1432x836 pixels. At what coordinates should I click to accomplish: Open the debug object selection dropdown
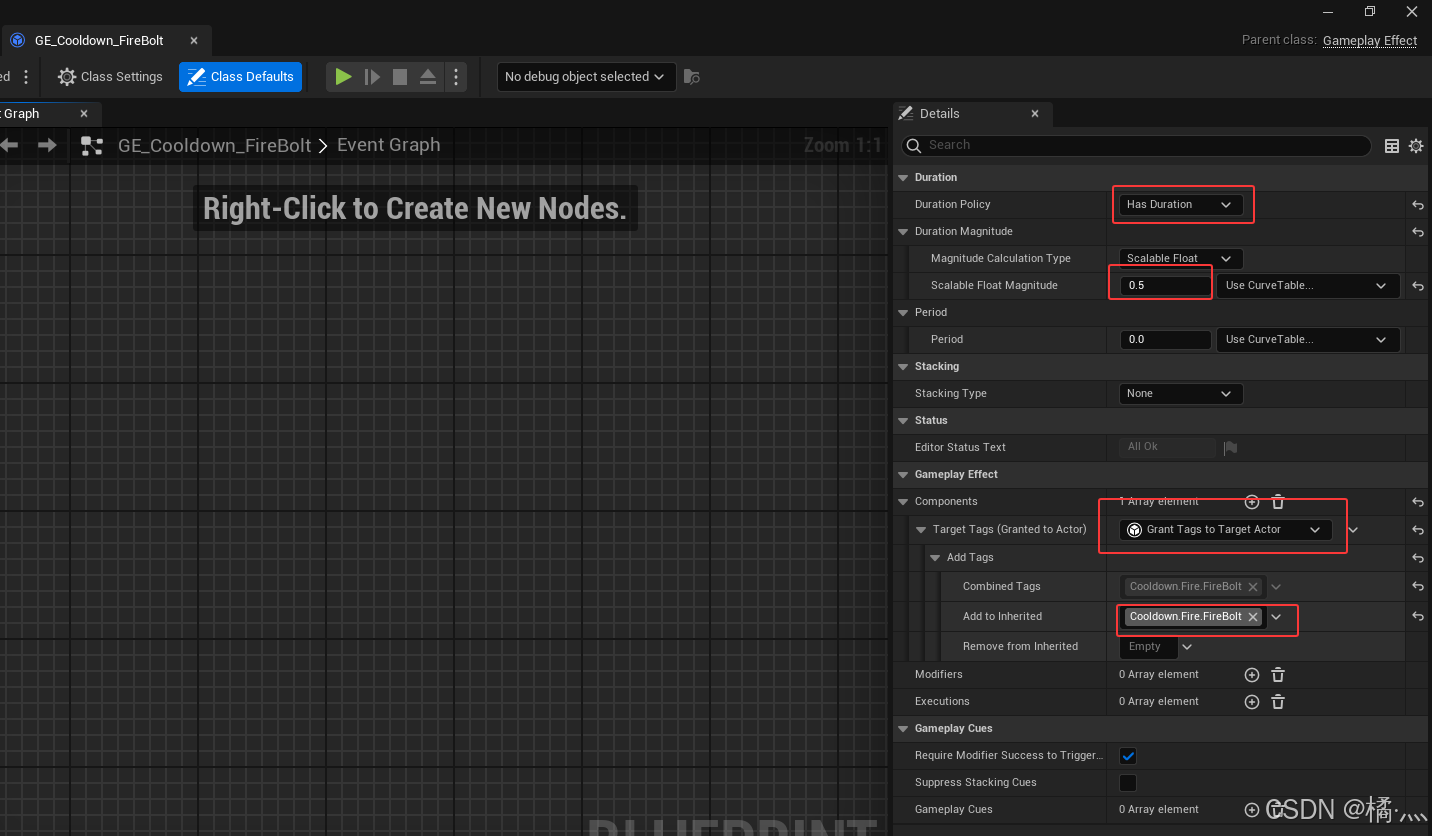585,77
